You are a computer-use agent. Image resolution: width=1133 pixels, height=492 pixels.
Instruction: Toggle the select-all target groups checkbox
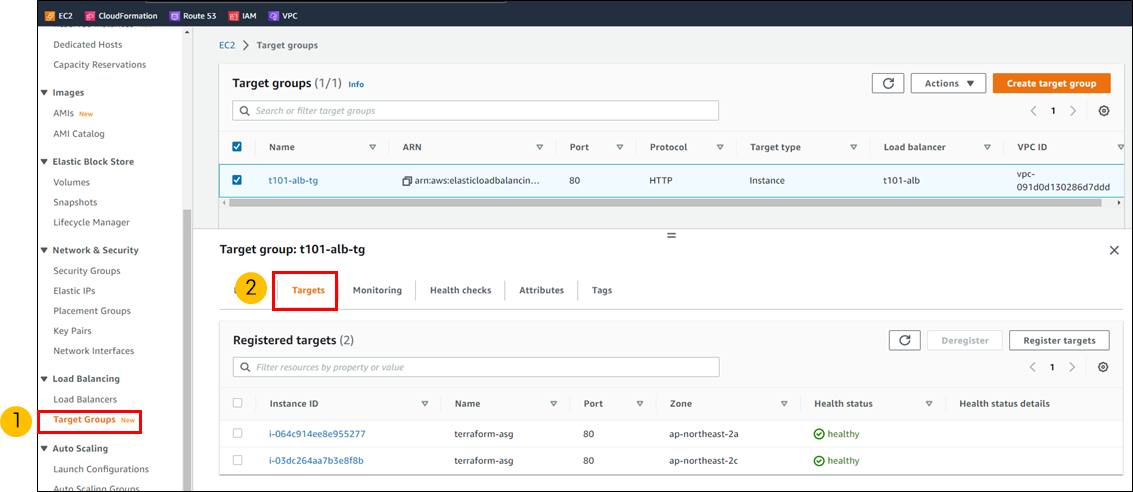[237, 147]
